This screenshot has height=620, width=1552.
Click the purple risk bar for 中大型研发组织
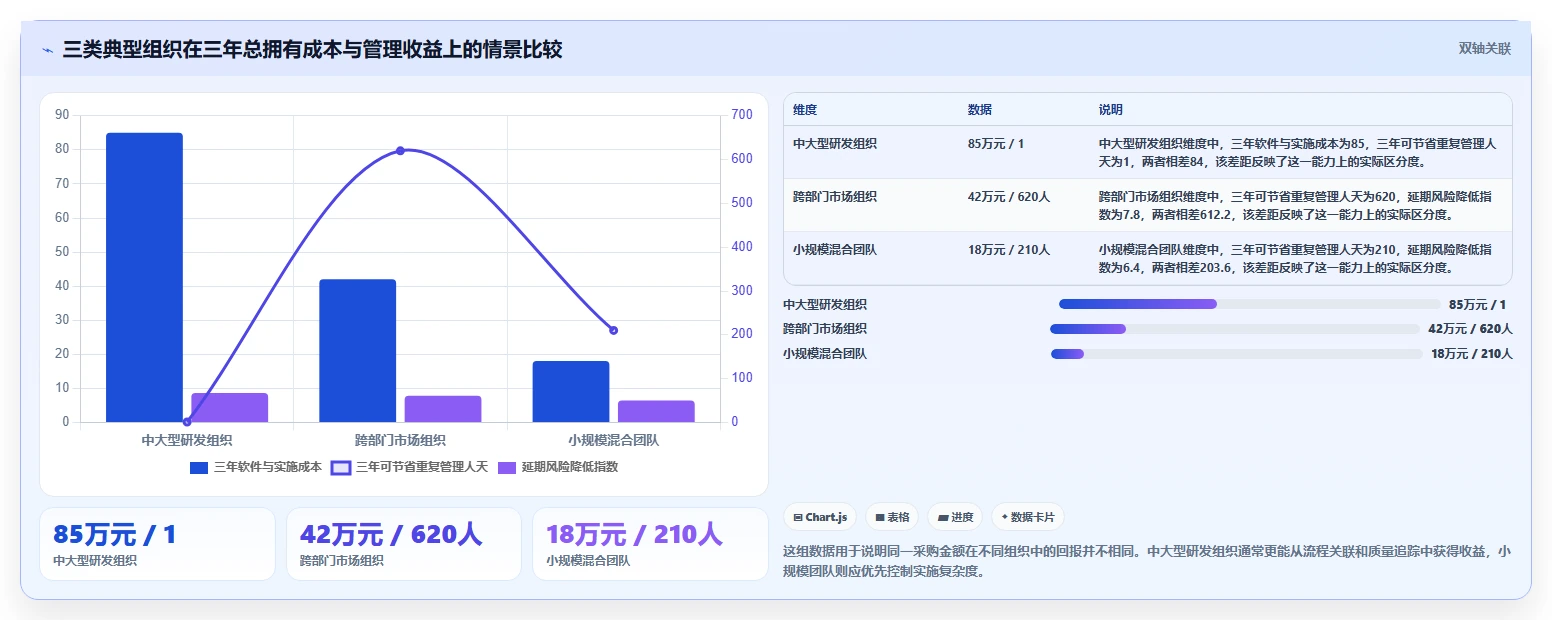tap(230, 408)
